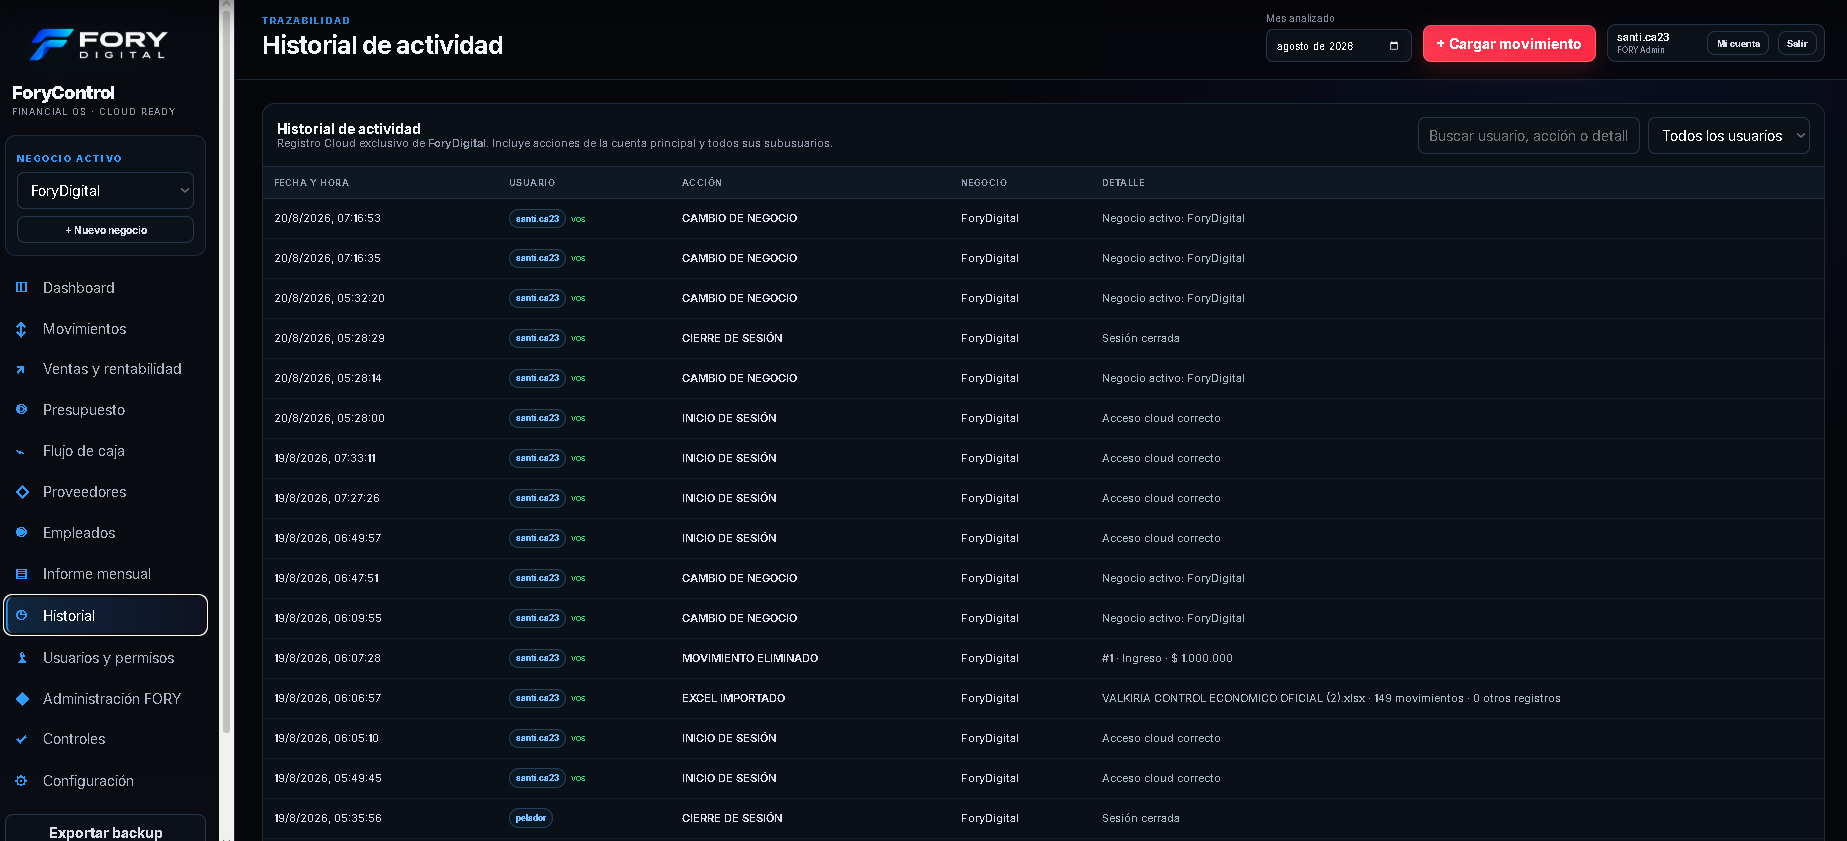Click timestamp 19/8/2026, 05:35:56
The width and height of the screenshot is (1847, 841).
[x=328, y=818]
